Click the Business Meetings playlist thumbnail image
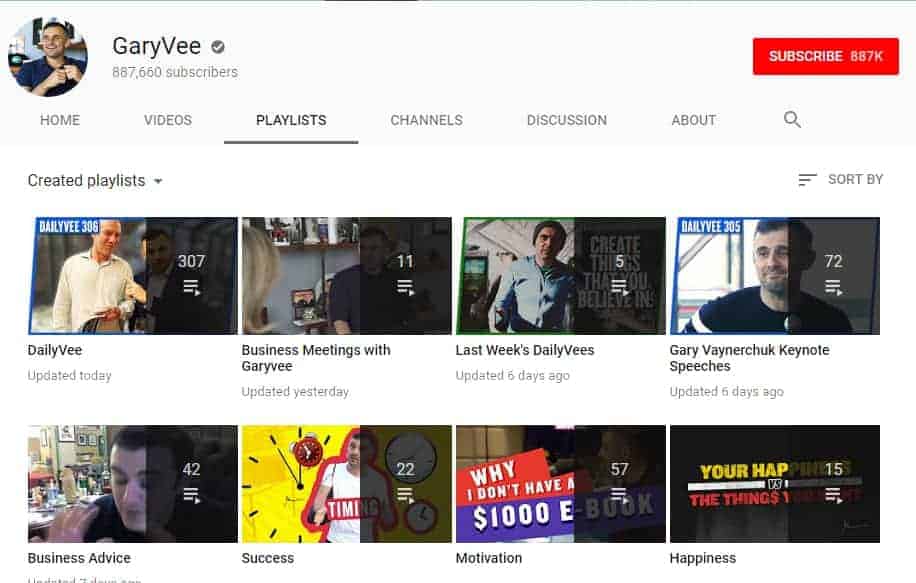This screenshot has height=583, width=916. pos(346,276)
